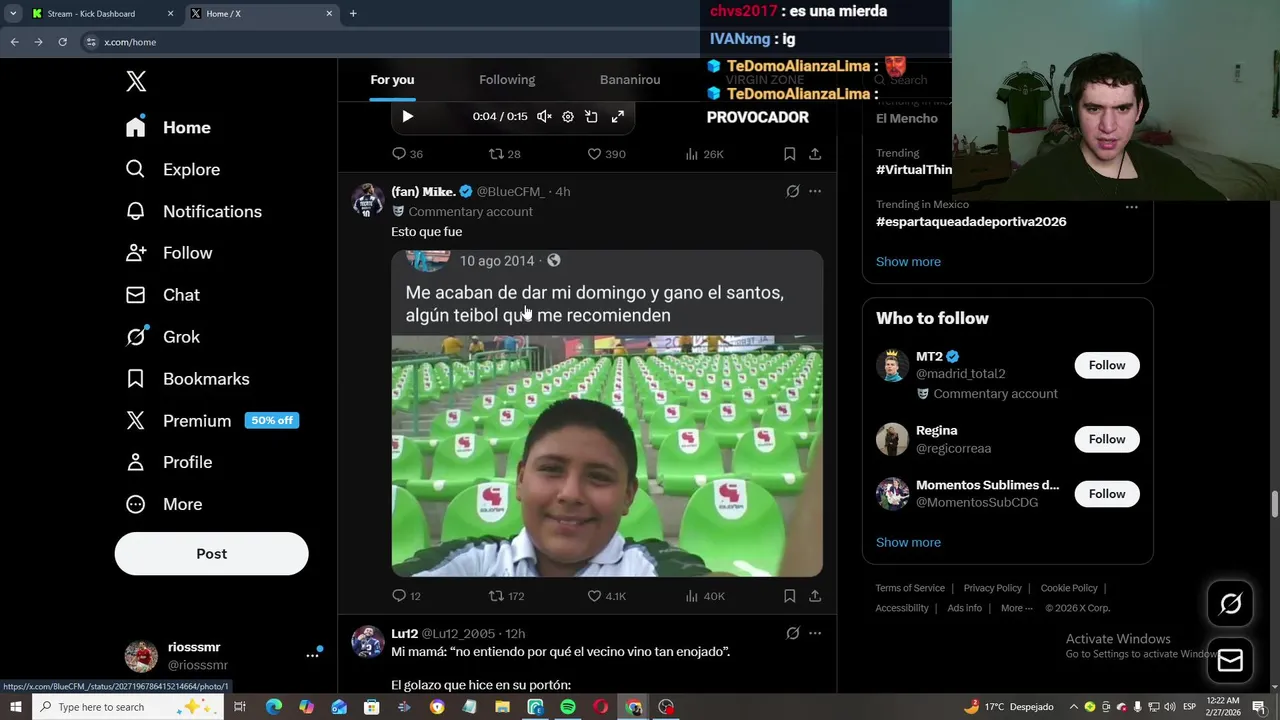Open Terms of Service link
This screenshot has height=720, width=1280.
pos(910,588)
